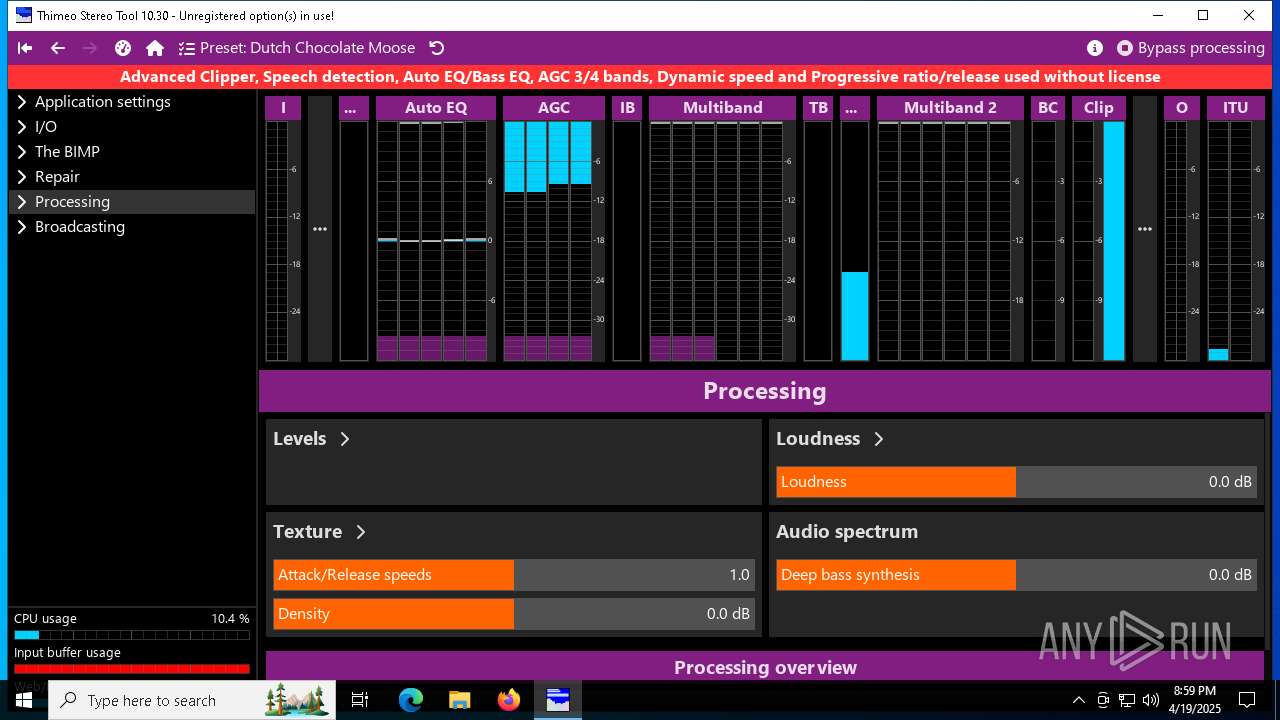Viewport: 1280px width, 720px height.
Task: Open the notification center icon
Action: click(x=1247, y=700)
